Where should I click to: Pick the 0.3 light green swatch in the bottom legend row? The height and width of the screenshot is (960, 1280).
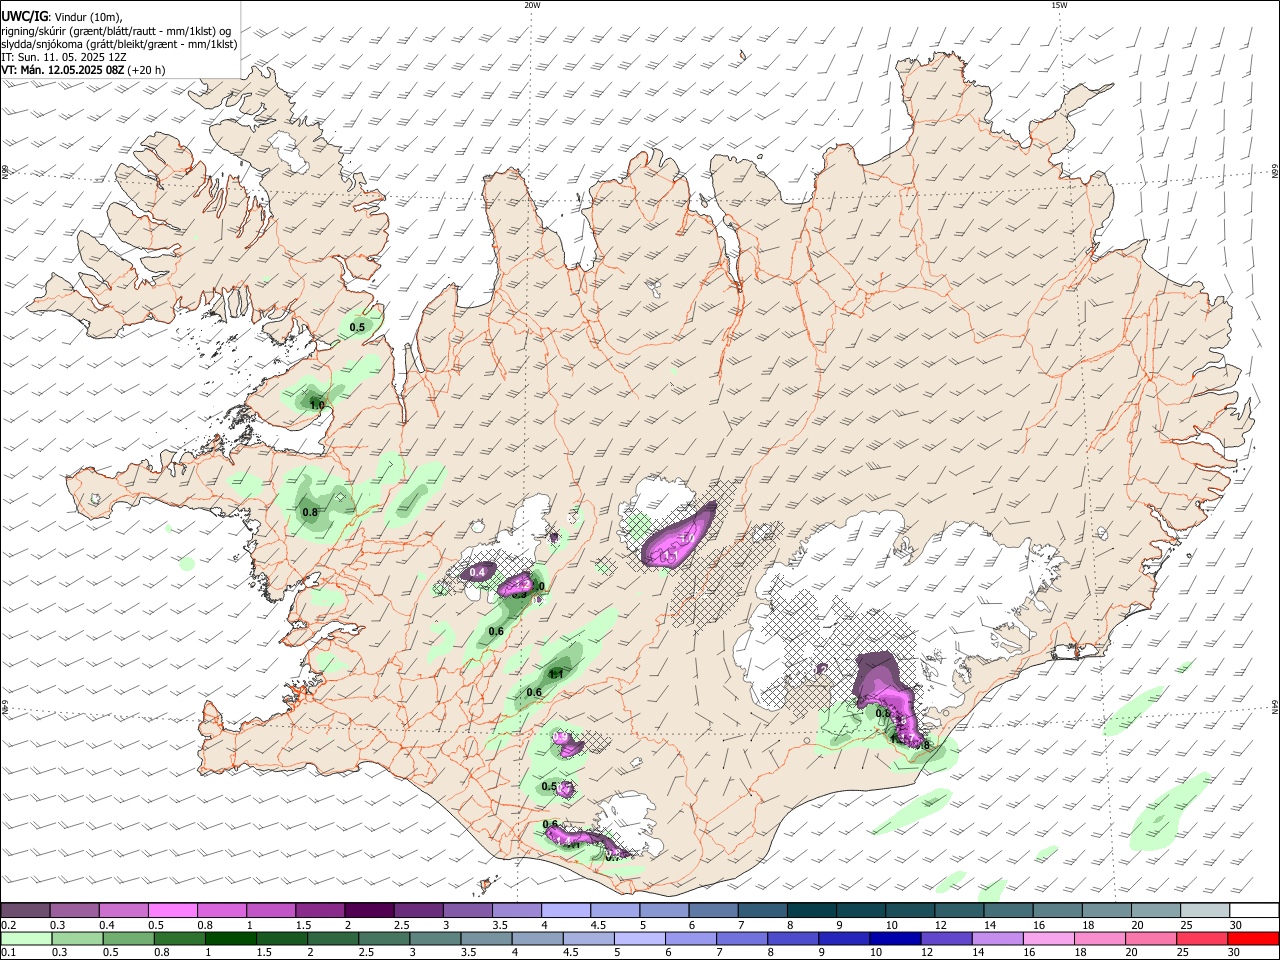pos(77,938)
